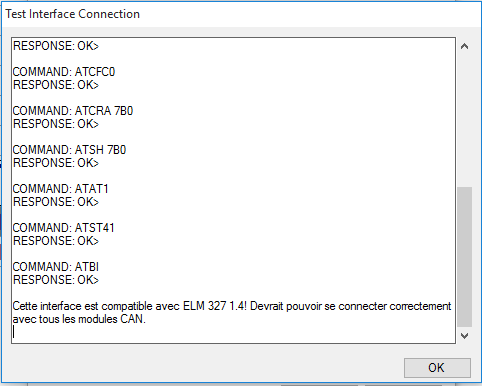This screenshot has height=386, width=482.
Task: Click the RESPONSE line under ATSH 7B0
Action: click(x=56, y=163)
